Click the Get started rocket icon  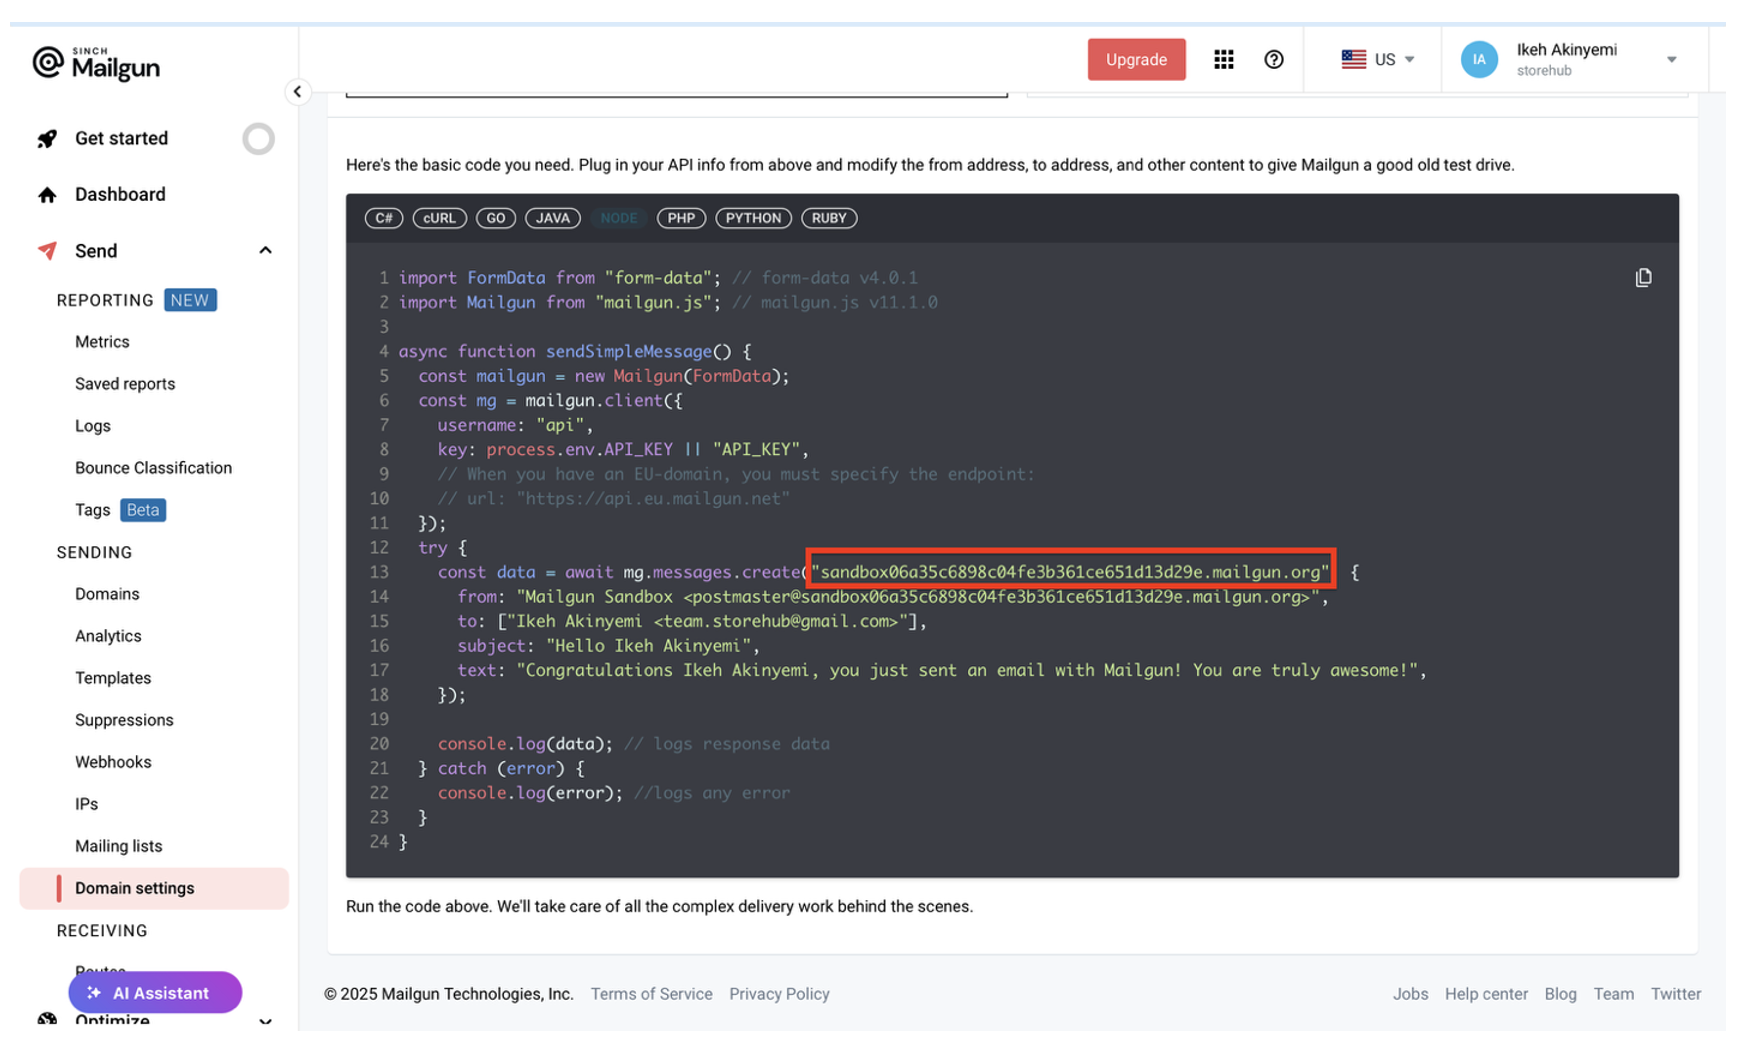(47, 139)
